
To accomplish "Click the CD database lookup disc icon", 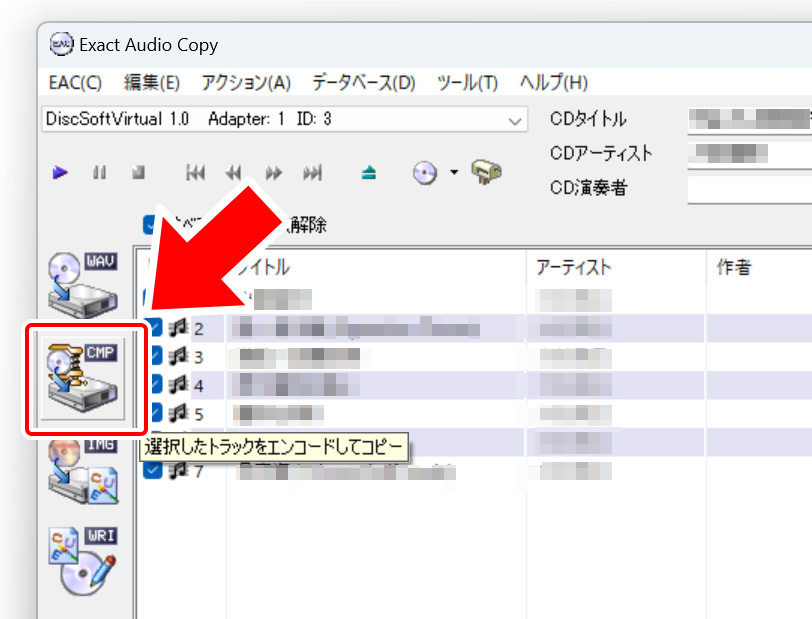I will [x=425, y=172].
